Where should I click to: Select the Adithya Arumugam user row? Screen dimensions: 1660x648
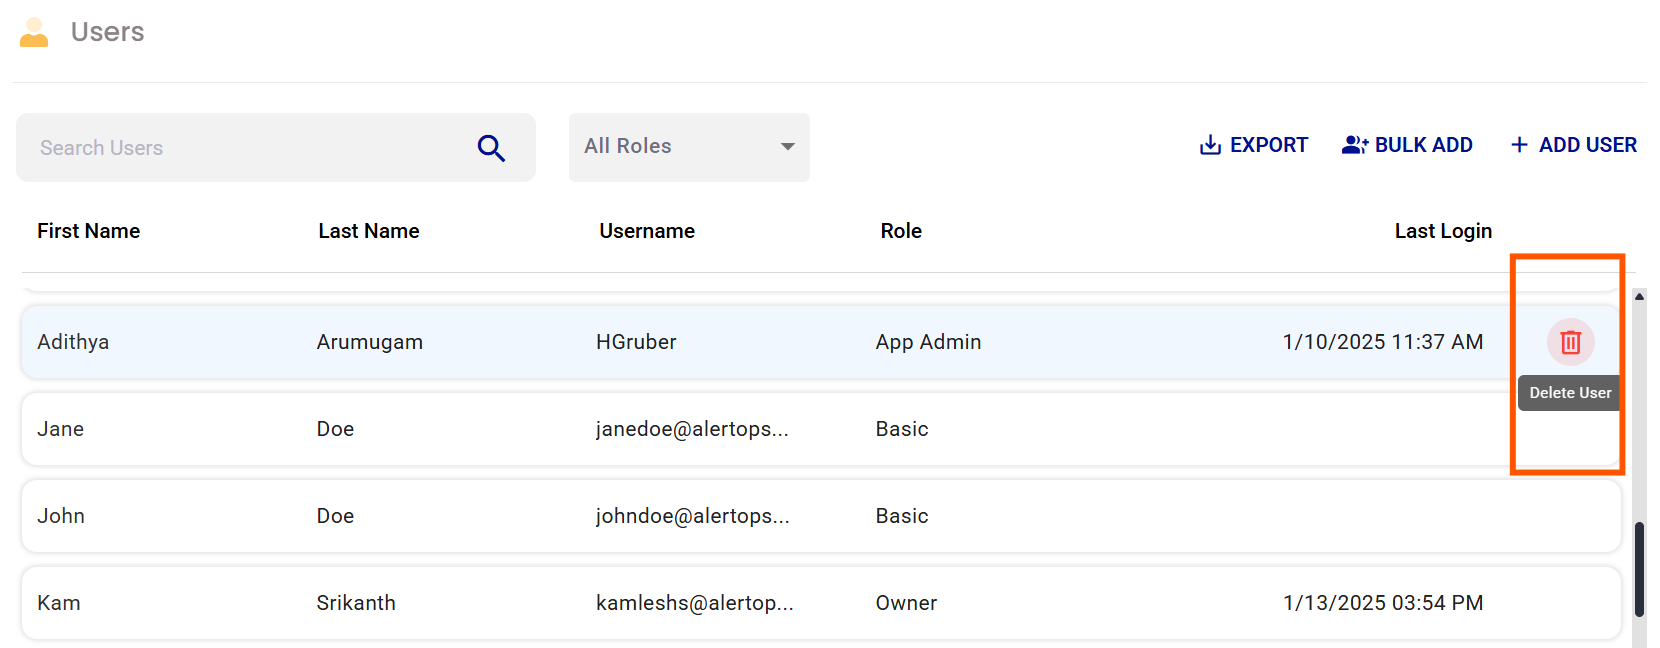coord(700,342)
